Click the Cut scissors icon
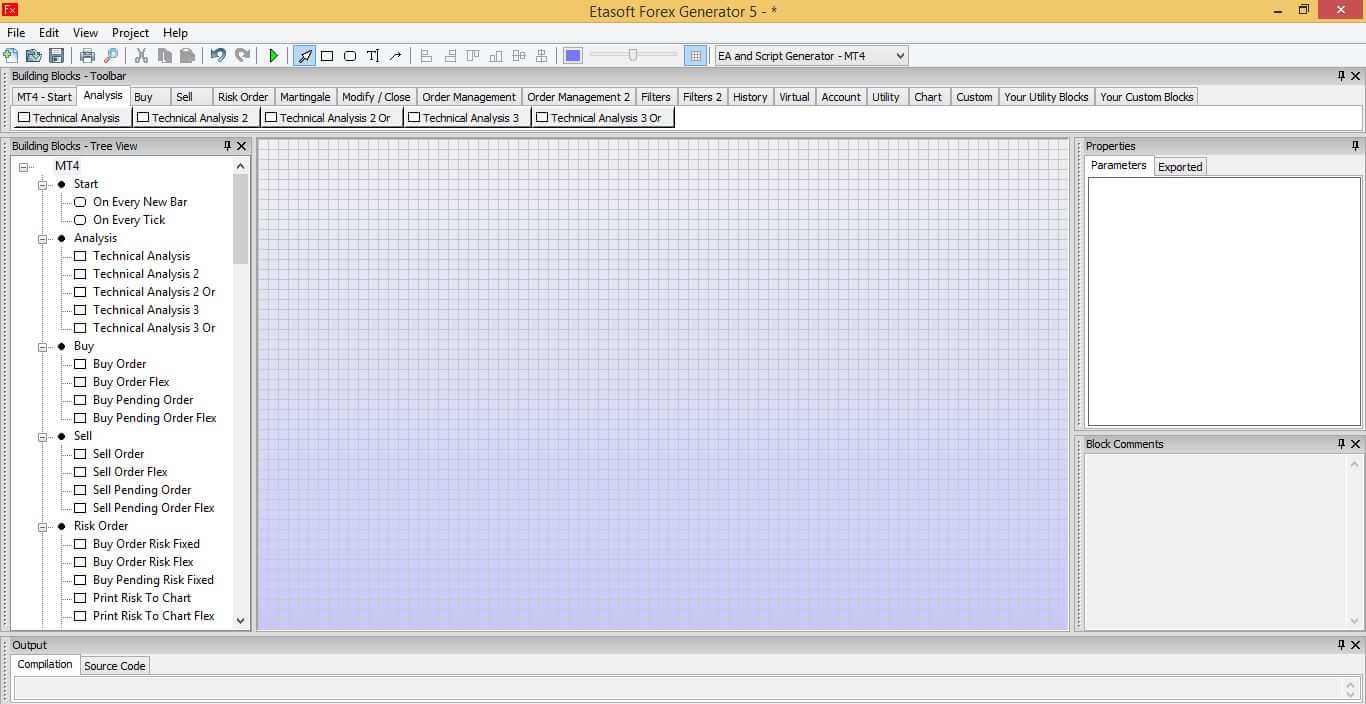 click(141, 56)
